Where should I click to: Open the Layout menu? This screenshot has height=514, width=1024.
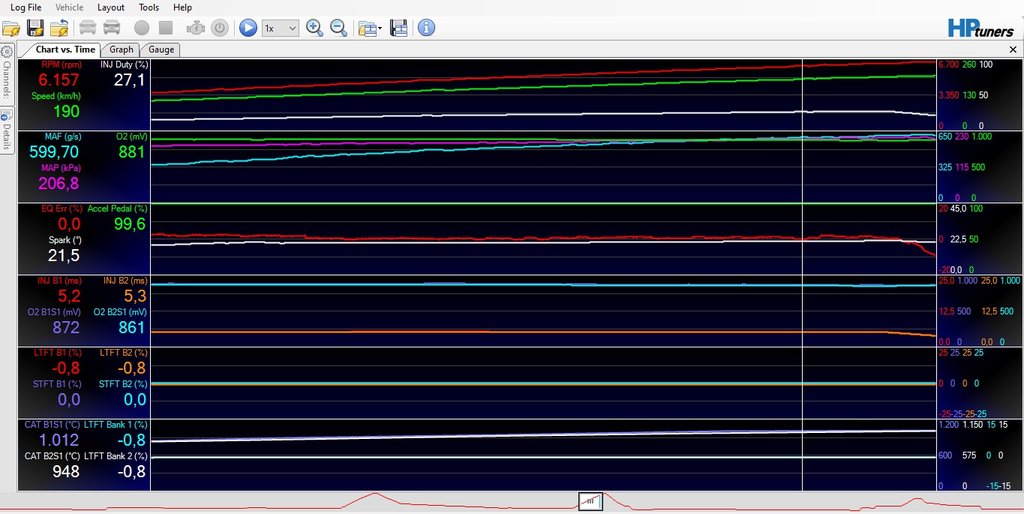[111, 7]
